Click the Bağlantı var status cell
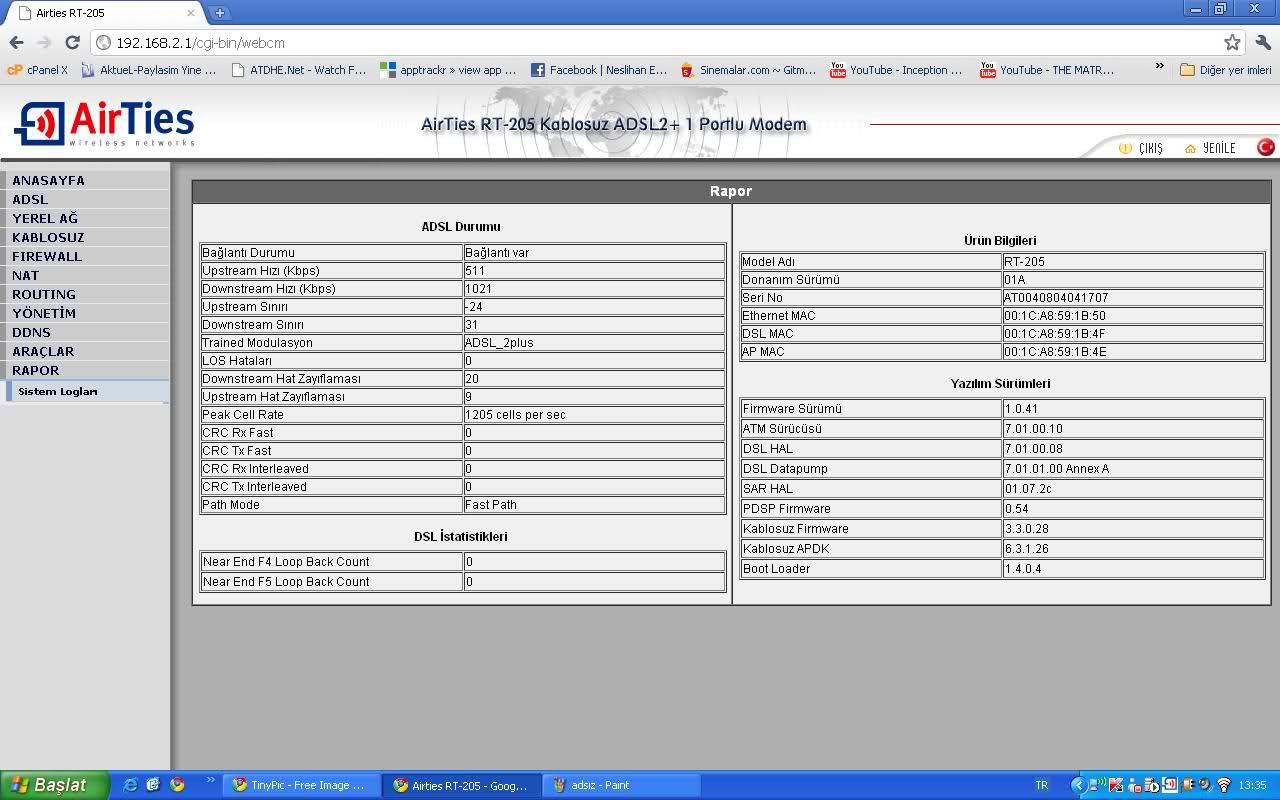This screenshot has width=1280, height=800. coord(594,253)
